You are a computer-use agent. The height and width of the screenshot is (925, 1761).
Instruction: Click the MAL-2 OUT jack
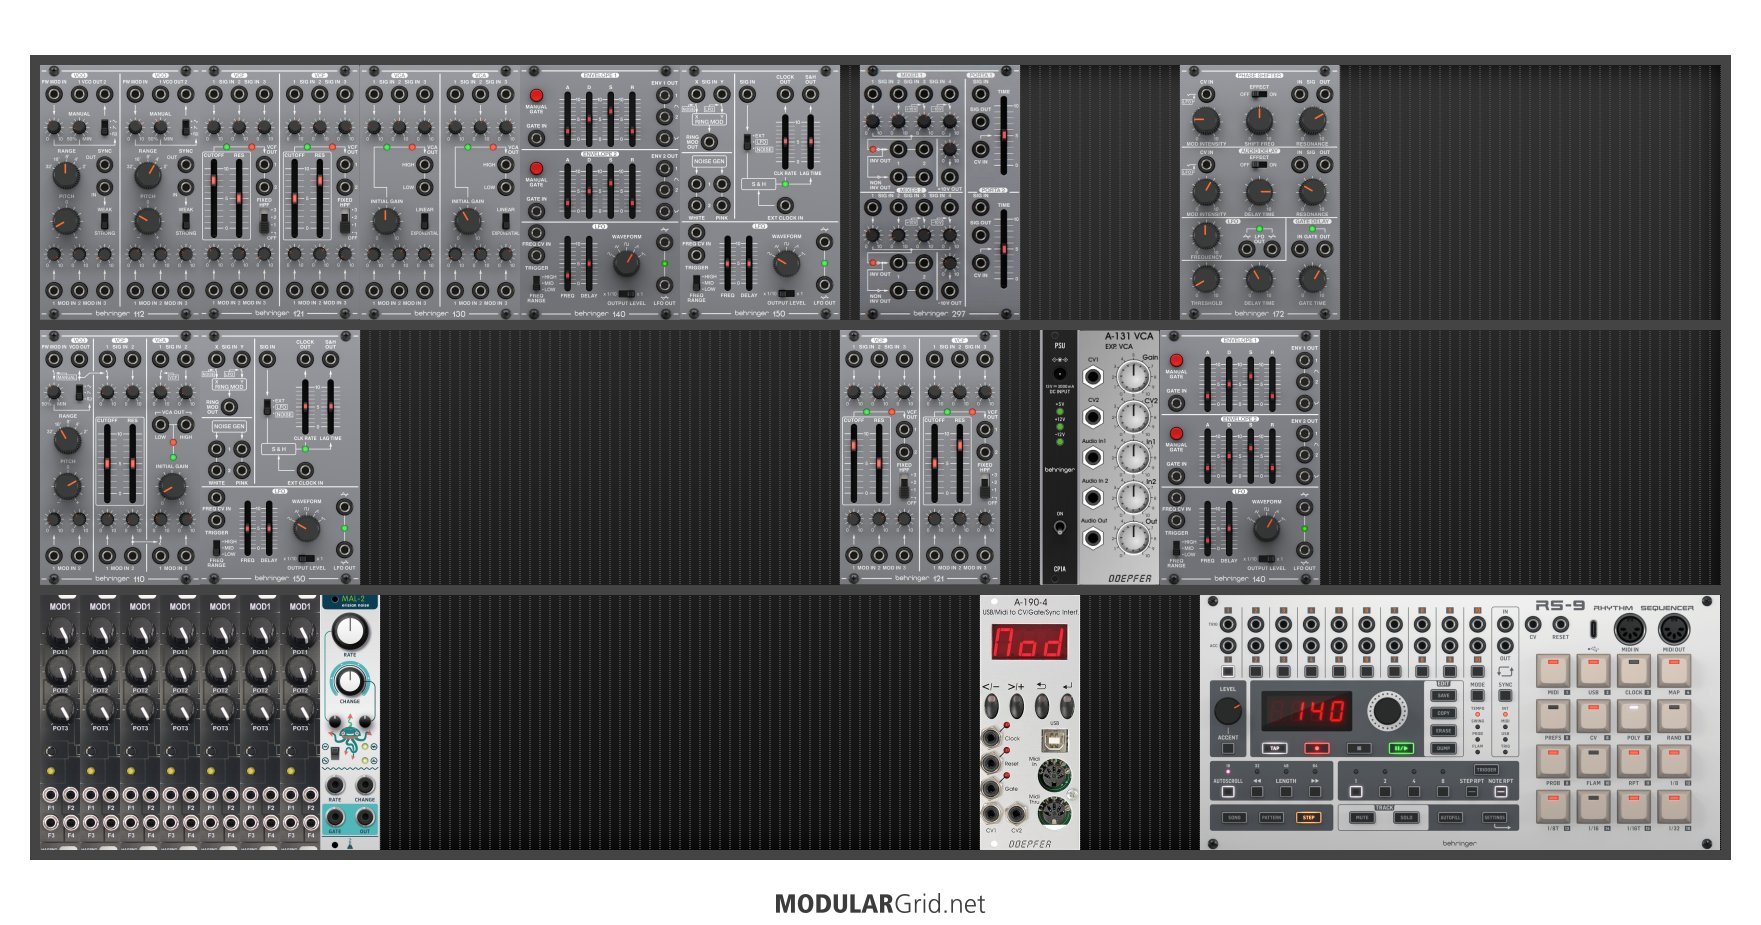[x=364, y=817]
